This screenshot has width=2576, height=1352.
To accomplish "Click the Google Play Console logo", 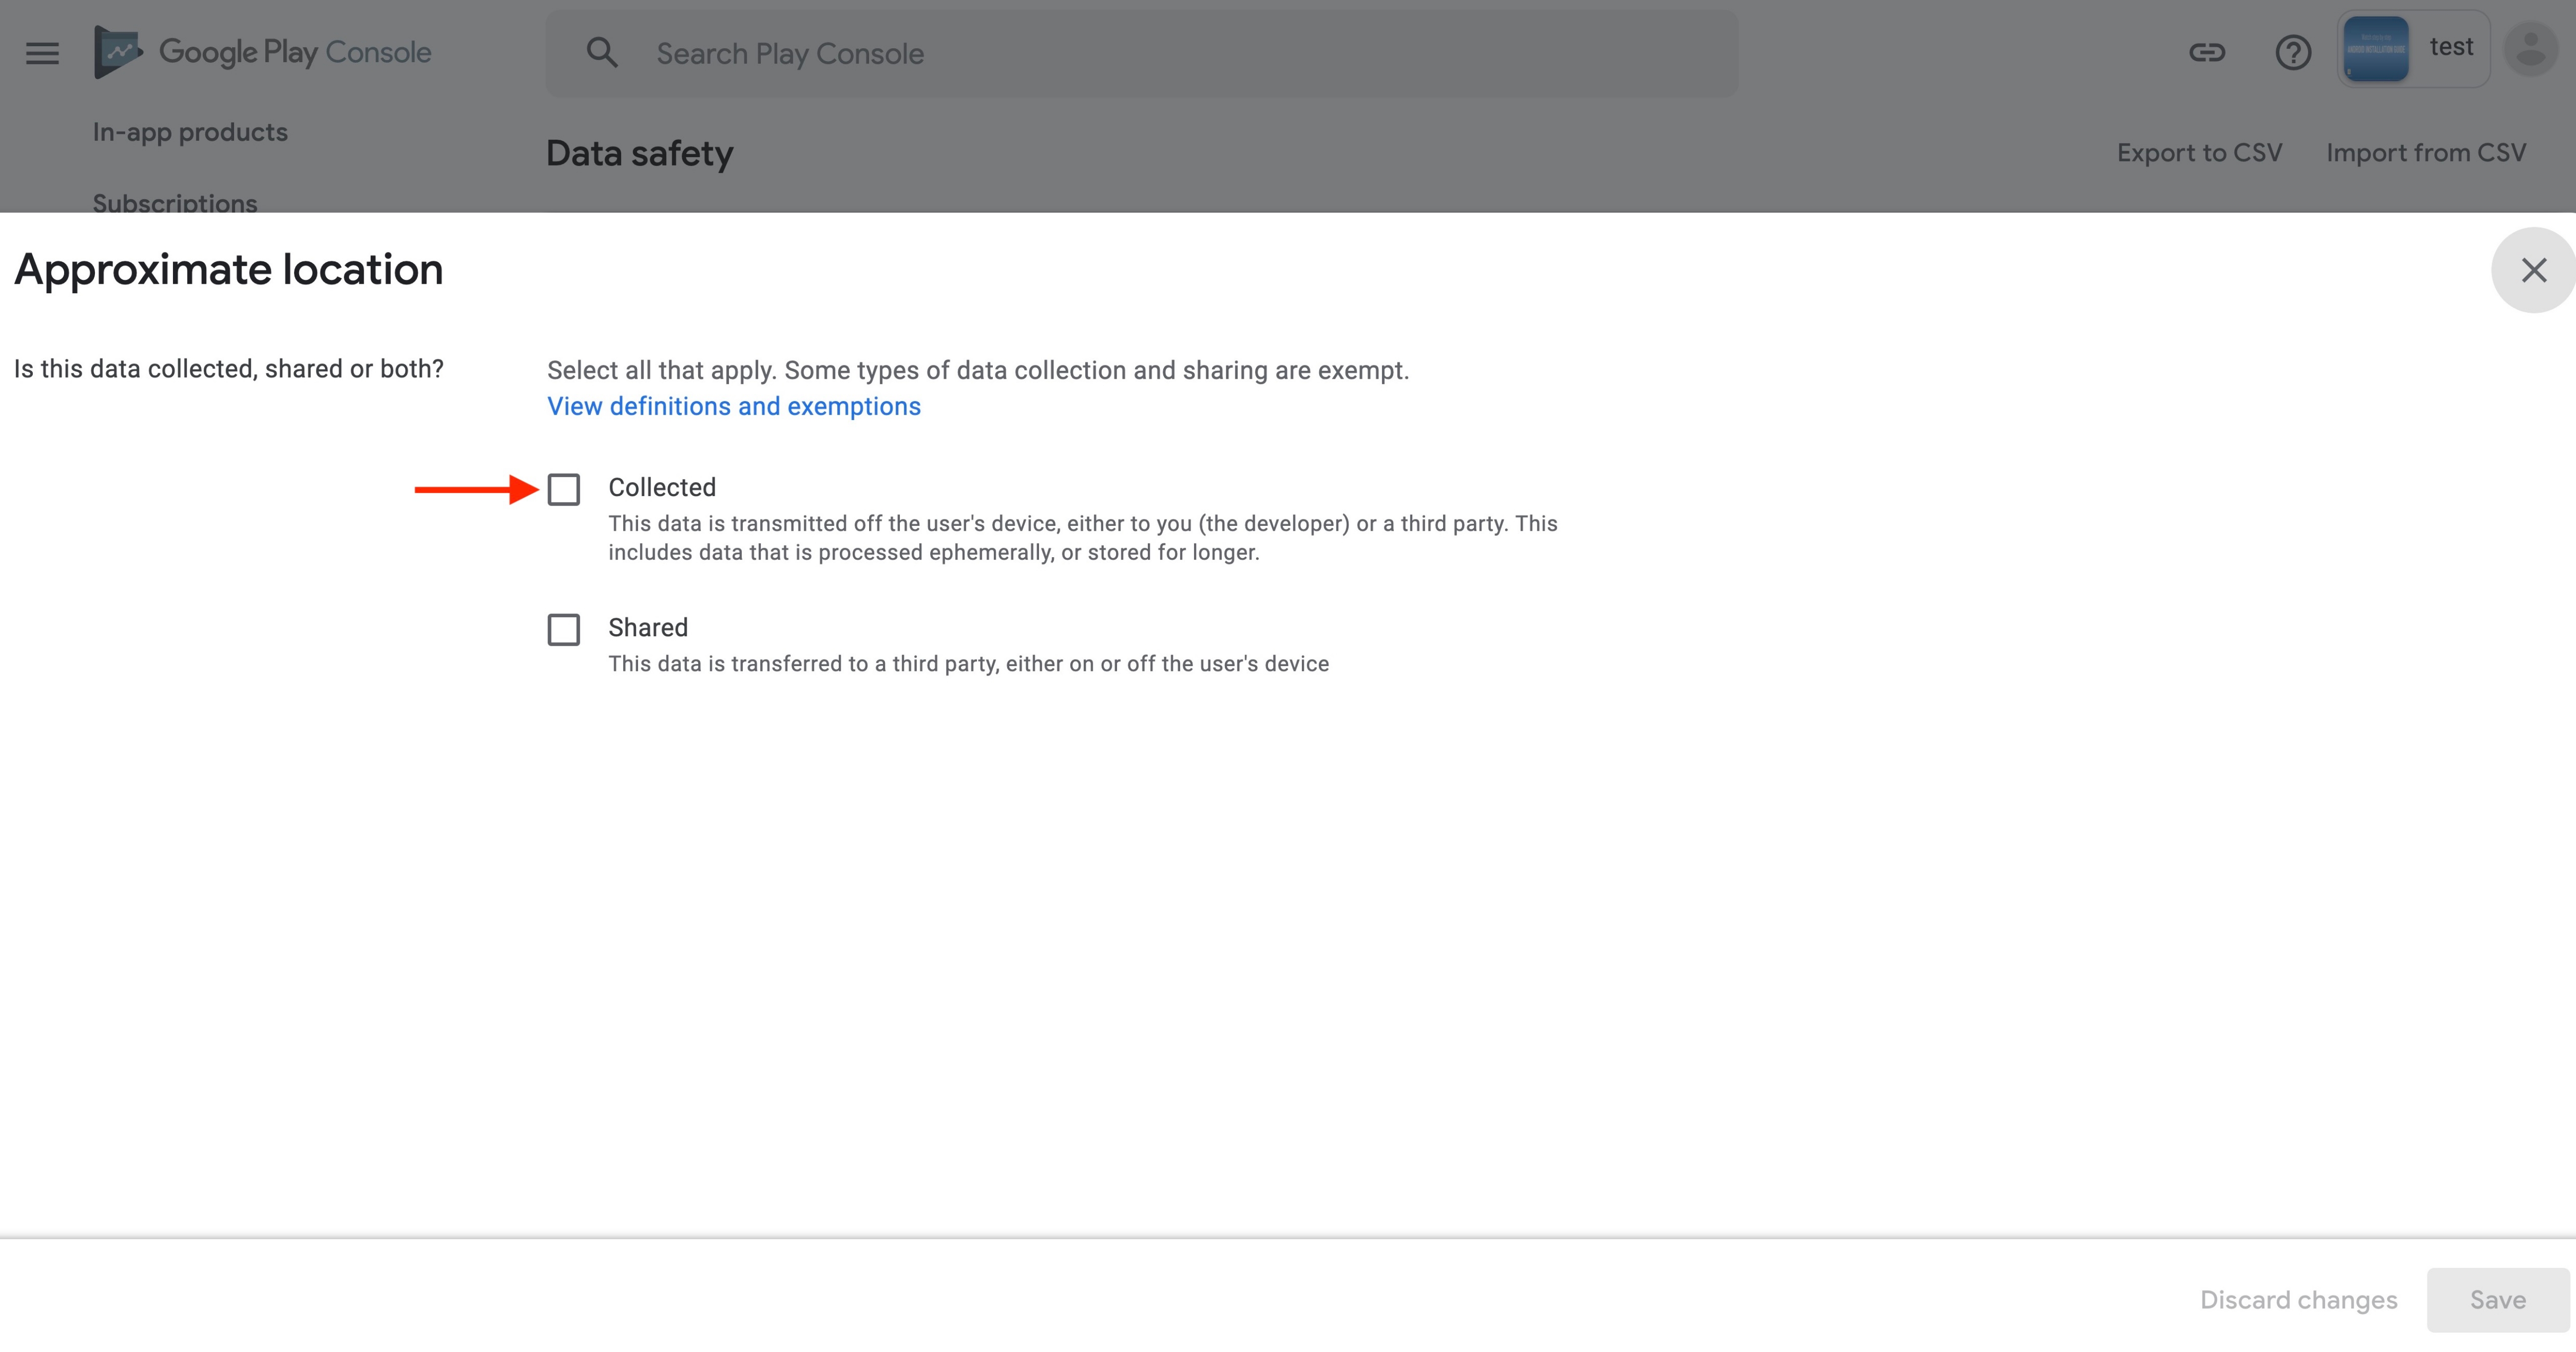I will tap(263, 52).
